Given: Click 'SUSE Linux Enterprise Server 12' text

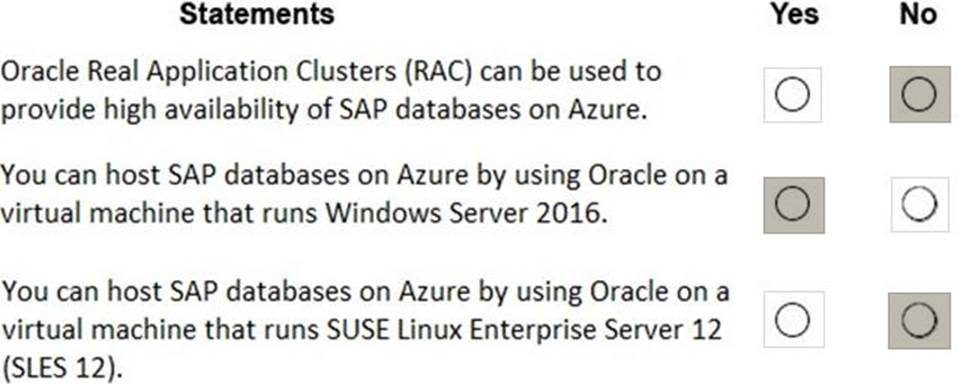Looking at the screenshot, I should [524, 329].
